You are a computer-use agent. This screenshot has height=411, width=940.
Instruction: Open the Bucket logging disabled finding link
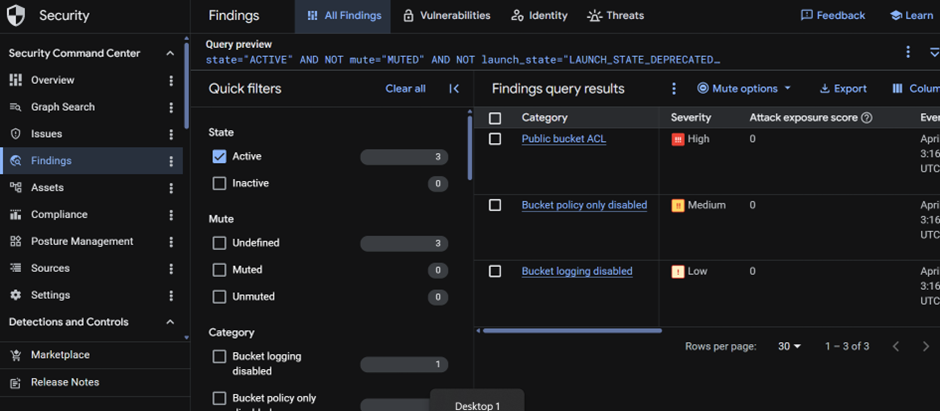(577, 271)
